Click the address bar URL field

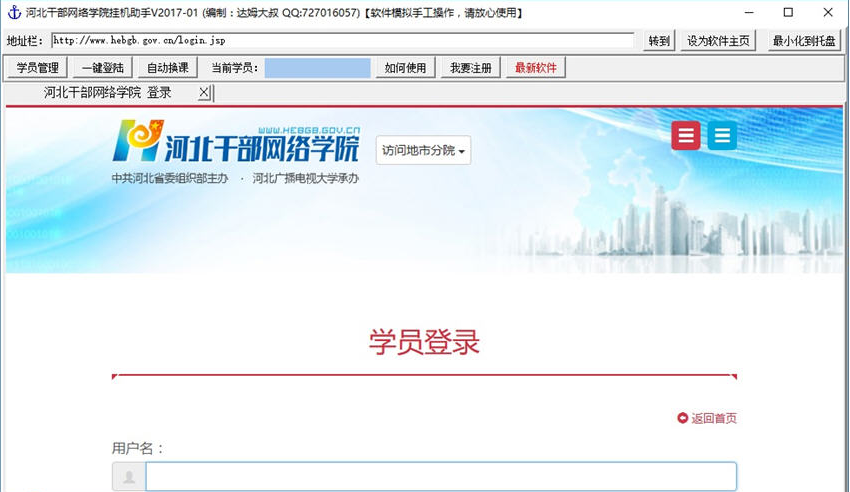[343, 41]
